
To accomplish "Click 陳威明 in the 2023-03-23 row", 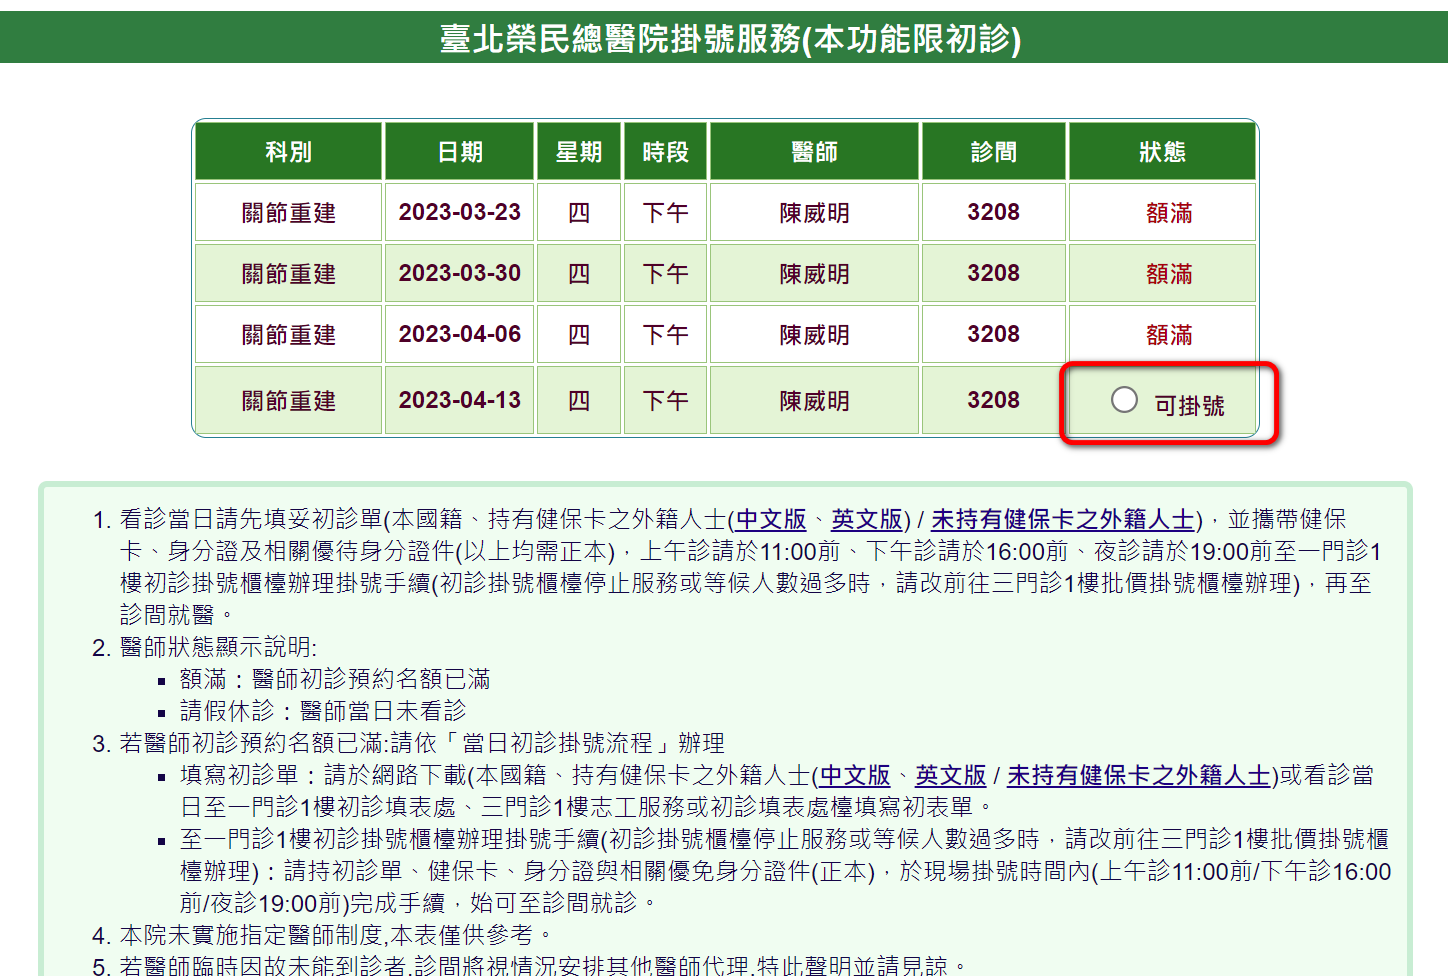I will coord(815,213).
